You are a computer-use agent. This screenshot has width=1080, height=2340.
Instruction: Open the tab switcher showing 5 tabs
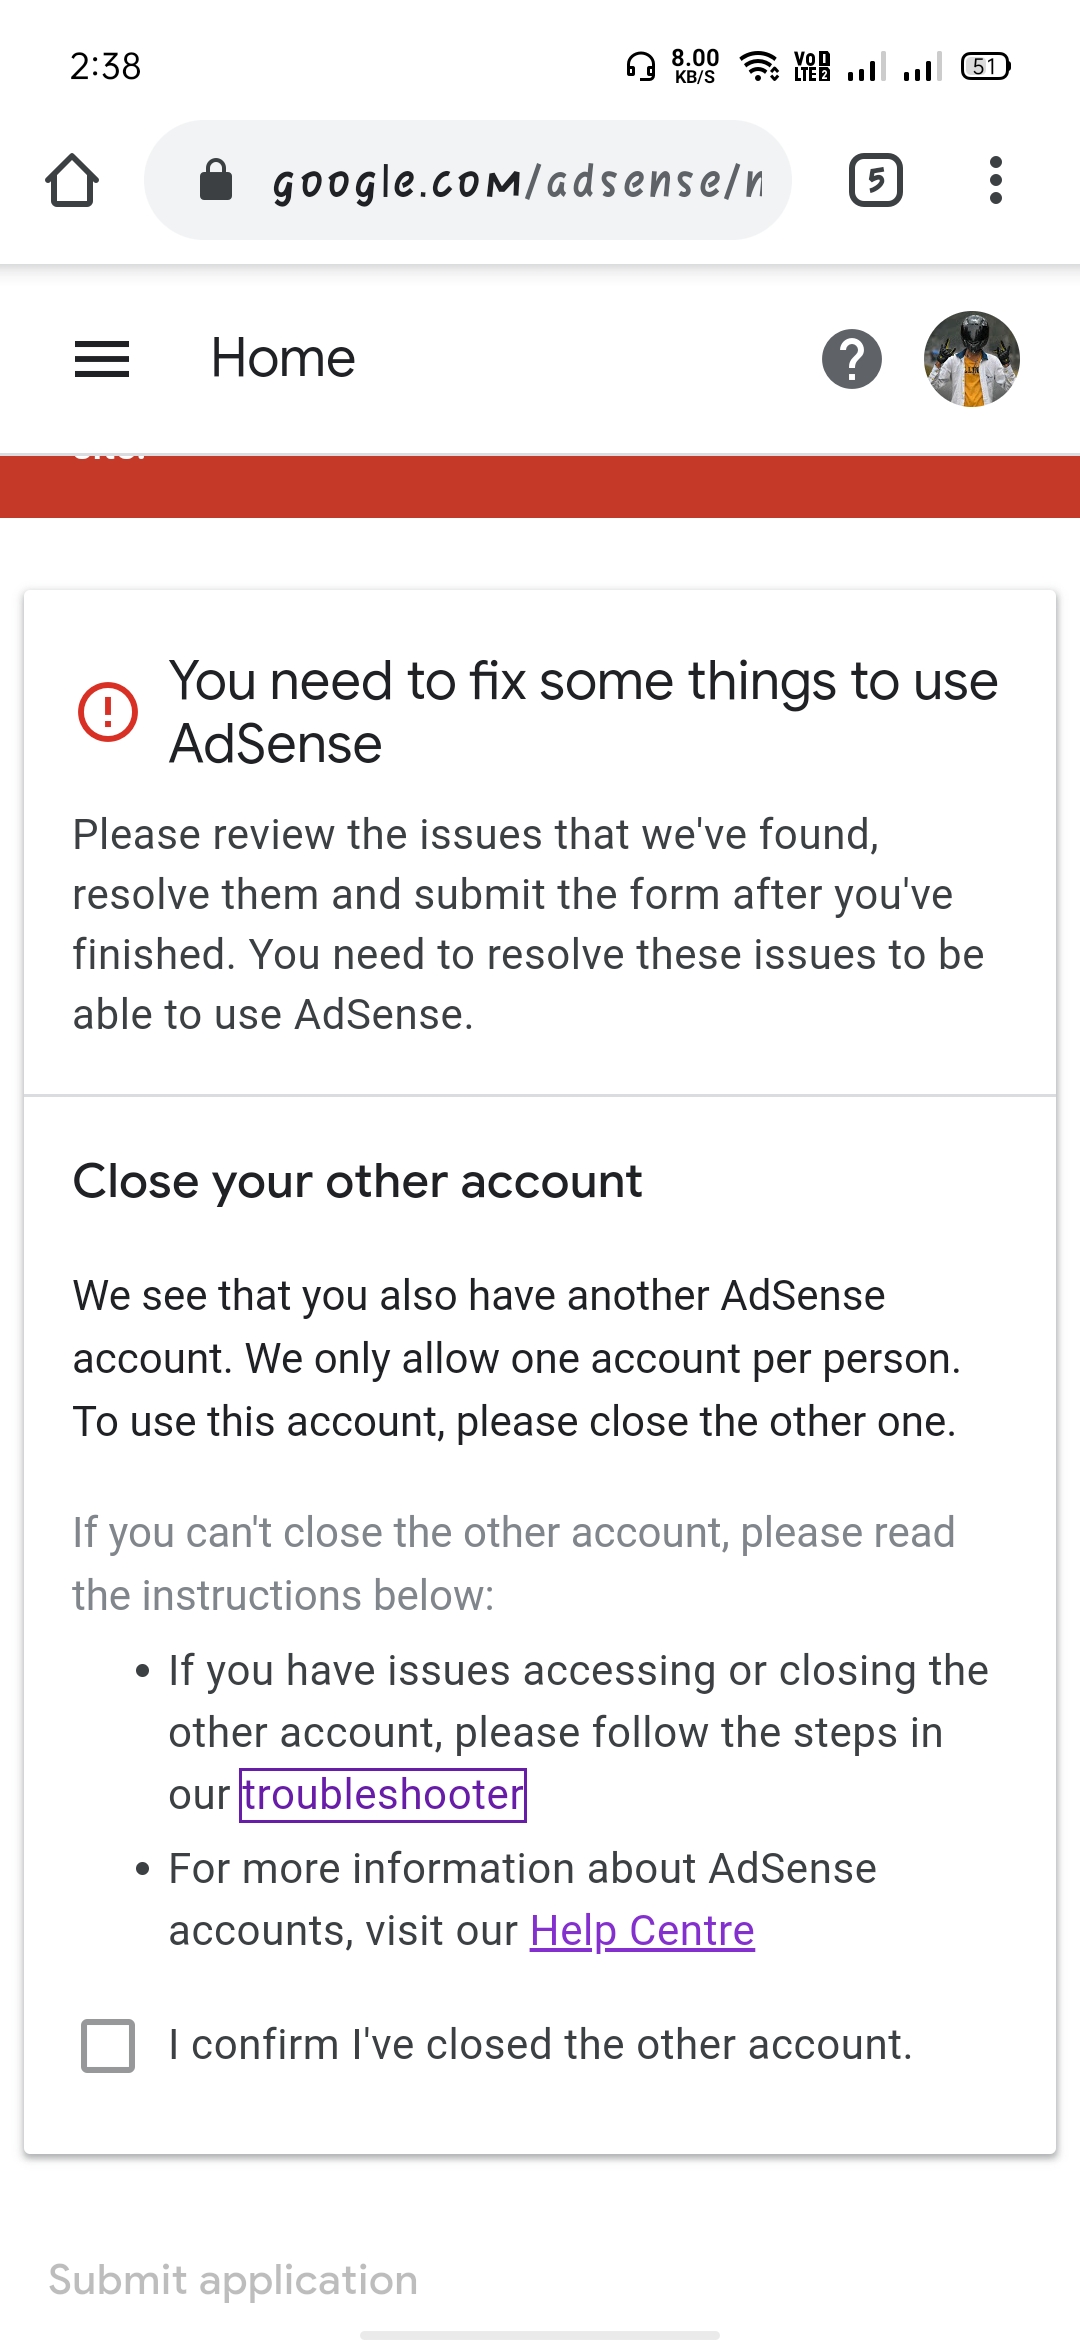click(x=875, y=181)
